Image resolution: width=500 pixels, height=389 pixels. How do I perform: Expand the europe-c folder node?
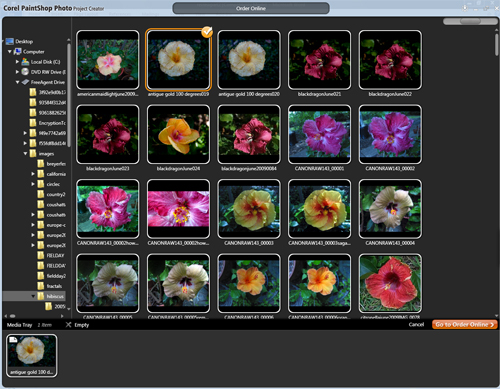pyautogui.click(x=33, y=225)
